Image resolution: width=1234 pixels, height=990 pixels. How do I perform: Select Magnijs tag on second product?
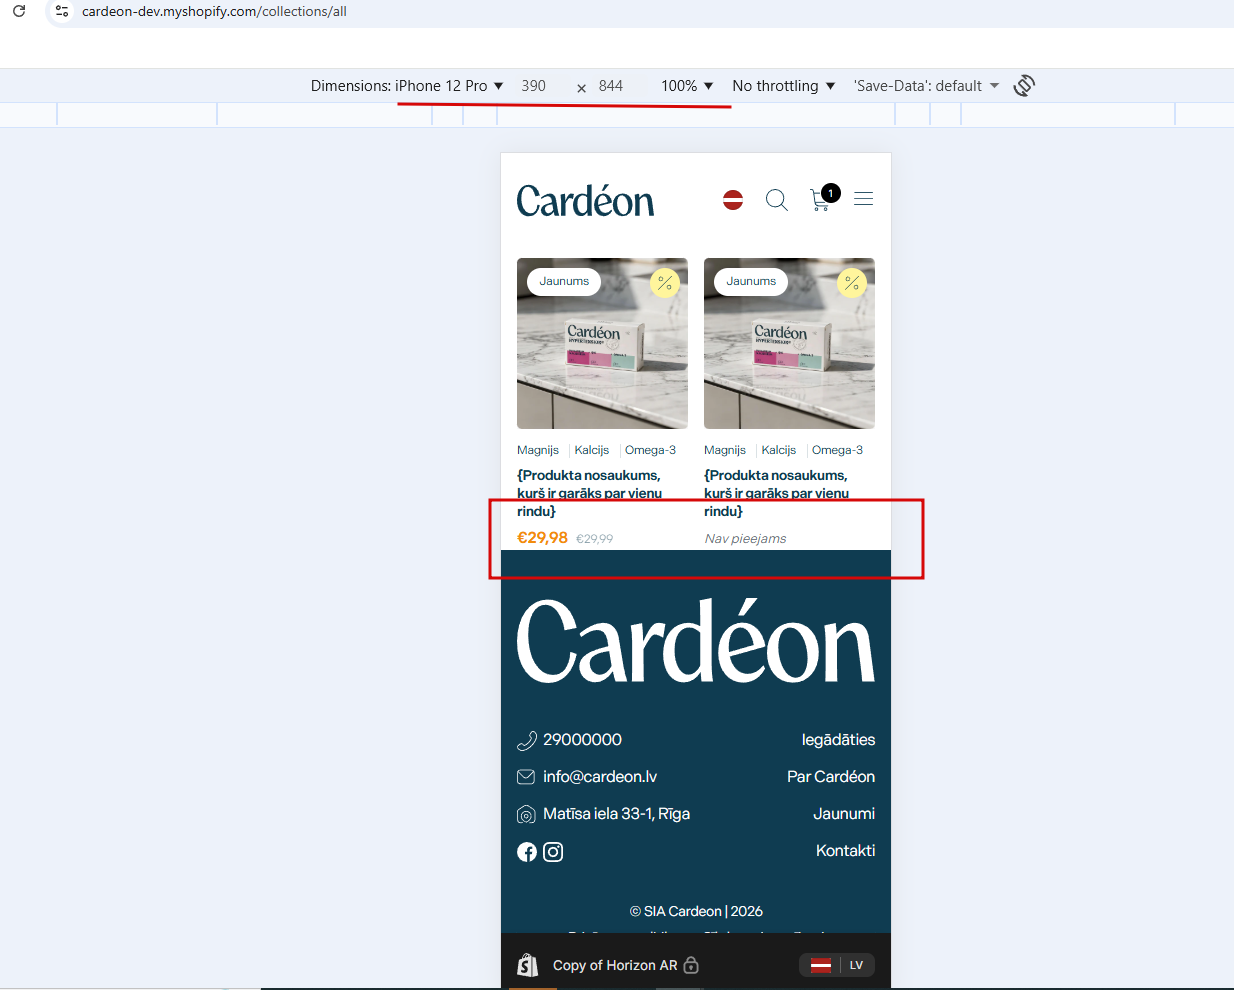click(x=725, y=450)
